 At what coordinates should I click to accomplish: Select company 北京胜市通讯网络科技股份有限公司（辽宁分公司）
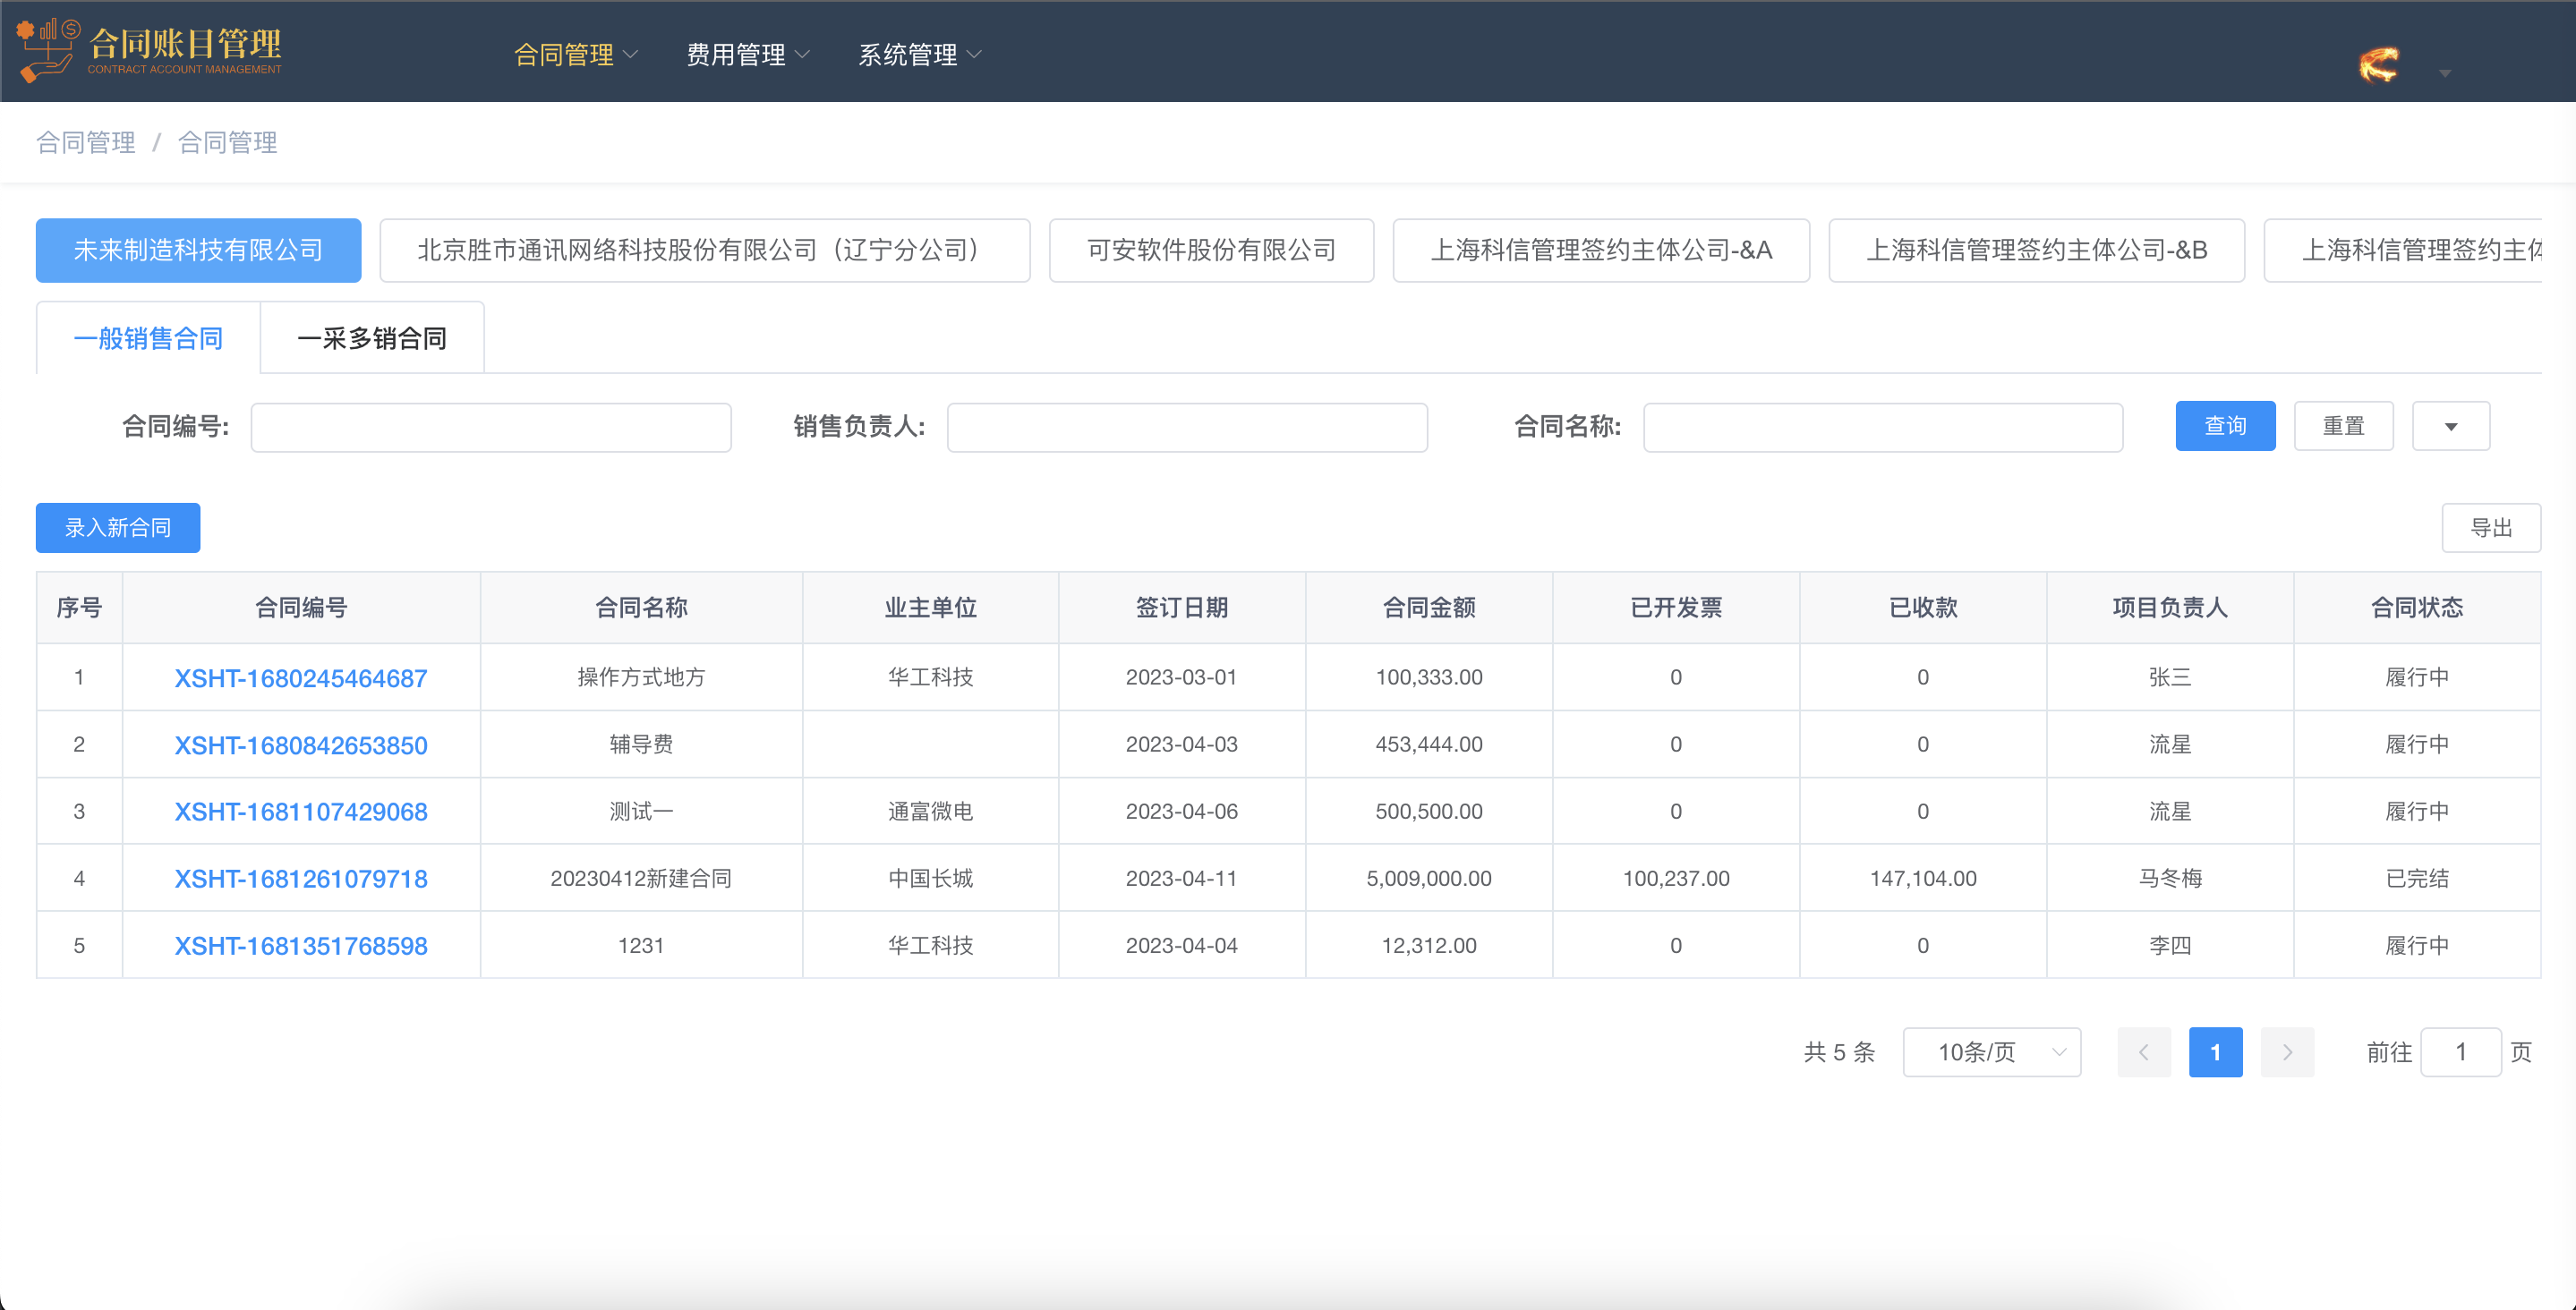click(x=704, y=250)
